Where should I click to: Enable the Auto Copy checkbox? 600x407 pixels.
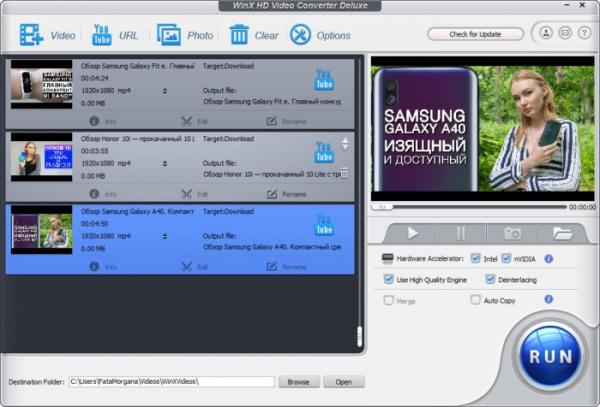(x=476, y=299)
